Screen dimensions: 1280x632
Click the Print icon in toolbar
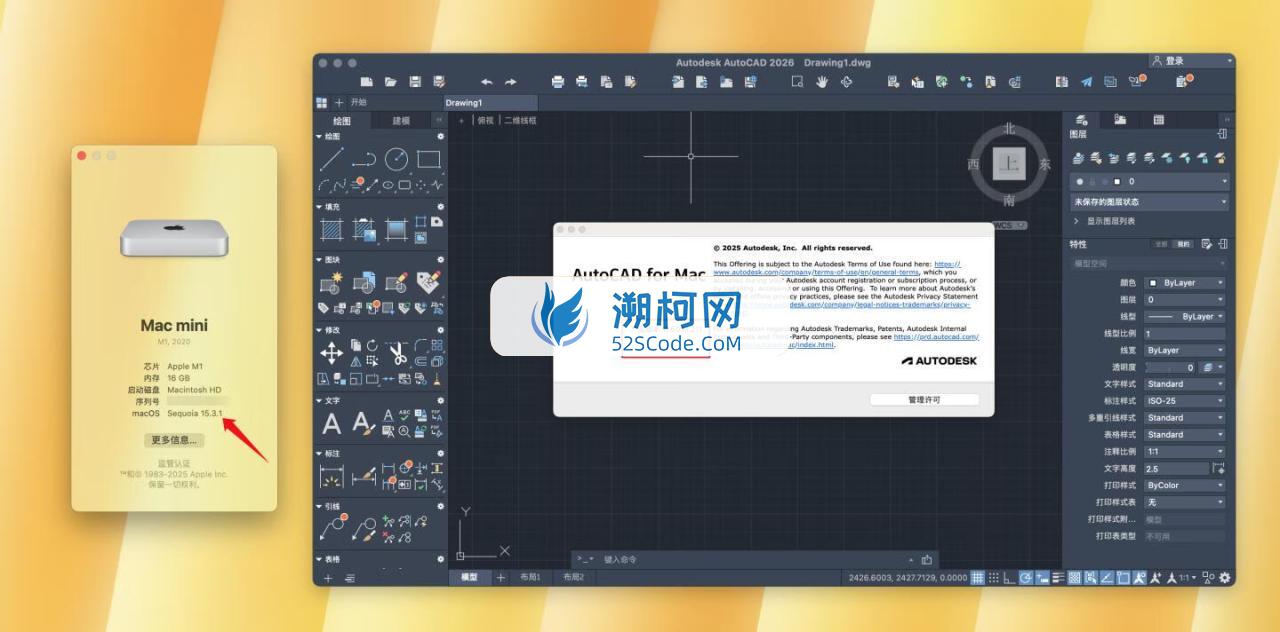click(x=558, y=81)
